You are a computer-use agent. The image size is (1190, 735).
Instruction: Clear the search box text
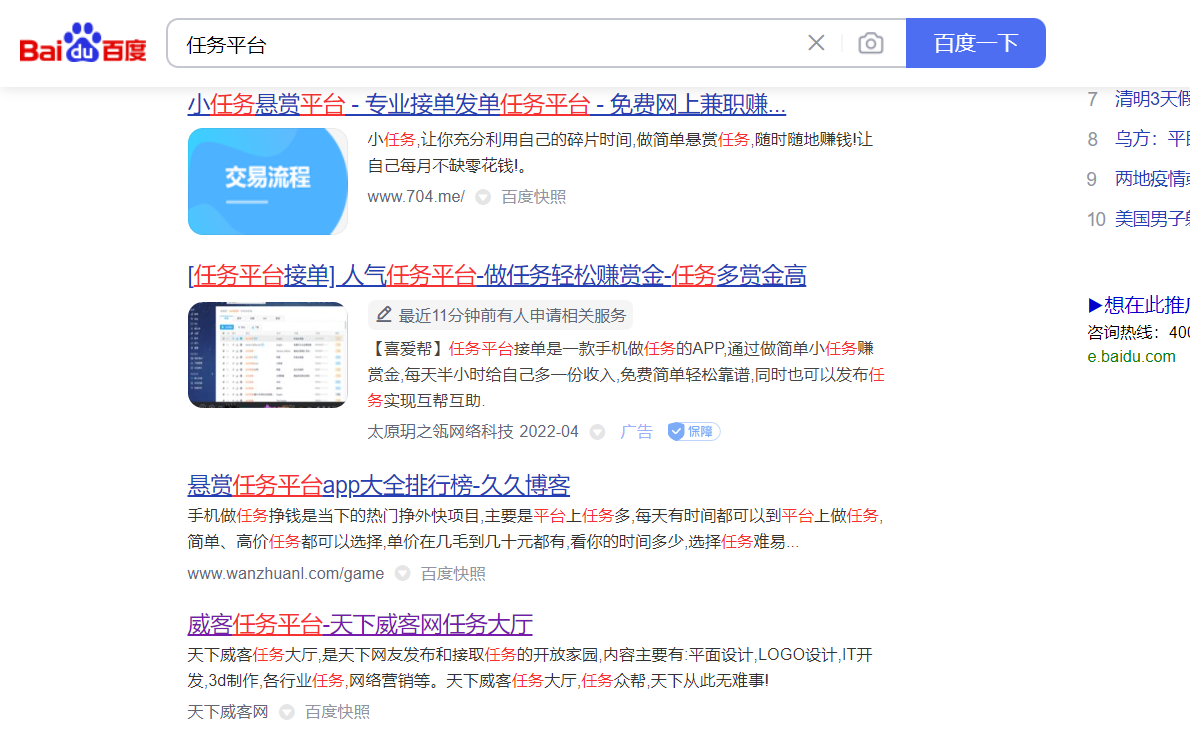816,43
